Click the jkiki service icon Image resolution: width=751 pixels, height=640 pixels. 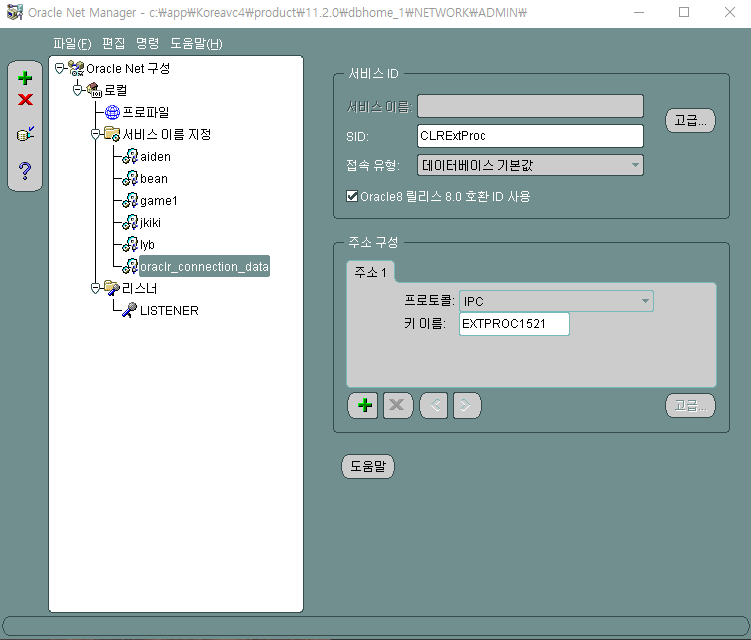coord(130,222)
